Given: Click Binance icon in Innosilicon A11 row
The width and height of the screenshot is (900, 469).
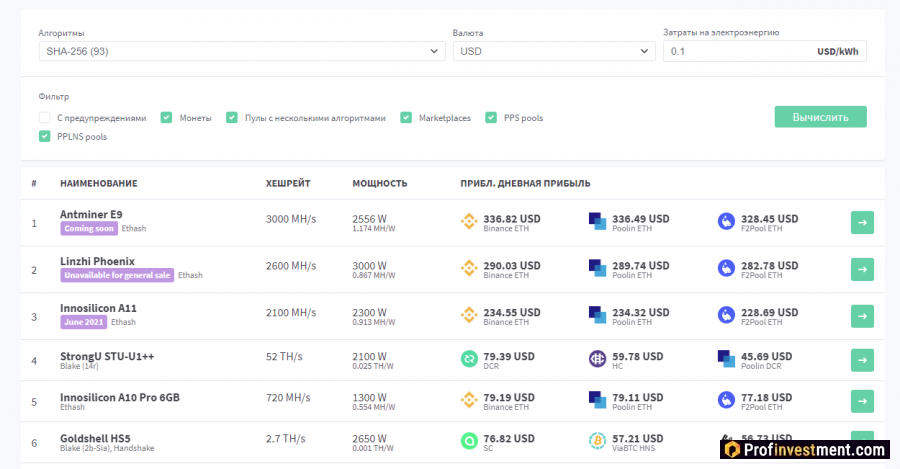Looking at the screenshot, I should 469,315.
